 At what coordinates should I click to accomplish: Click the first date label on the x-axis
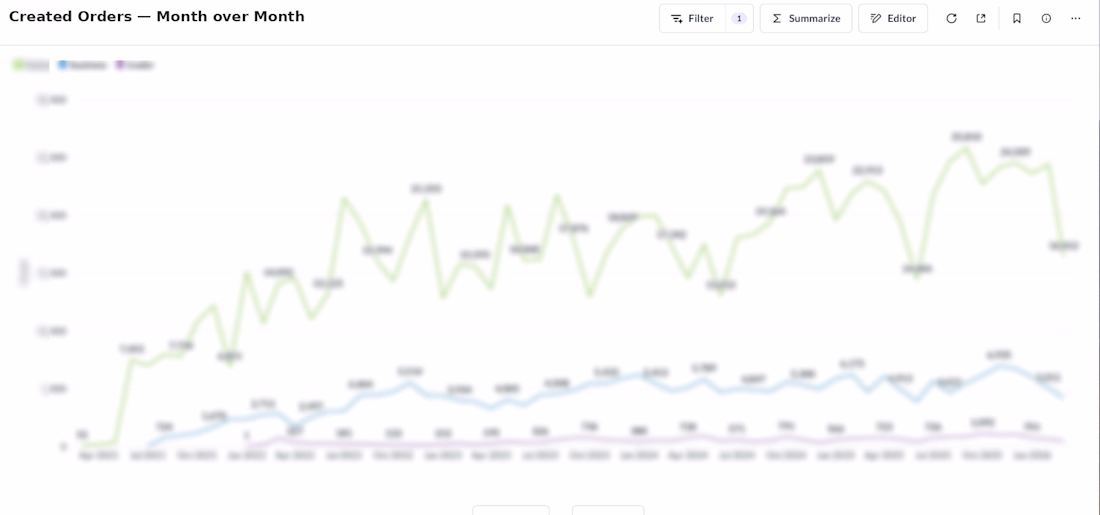tap(98, 455)
